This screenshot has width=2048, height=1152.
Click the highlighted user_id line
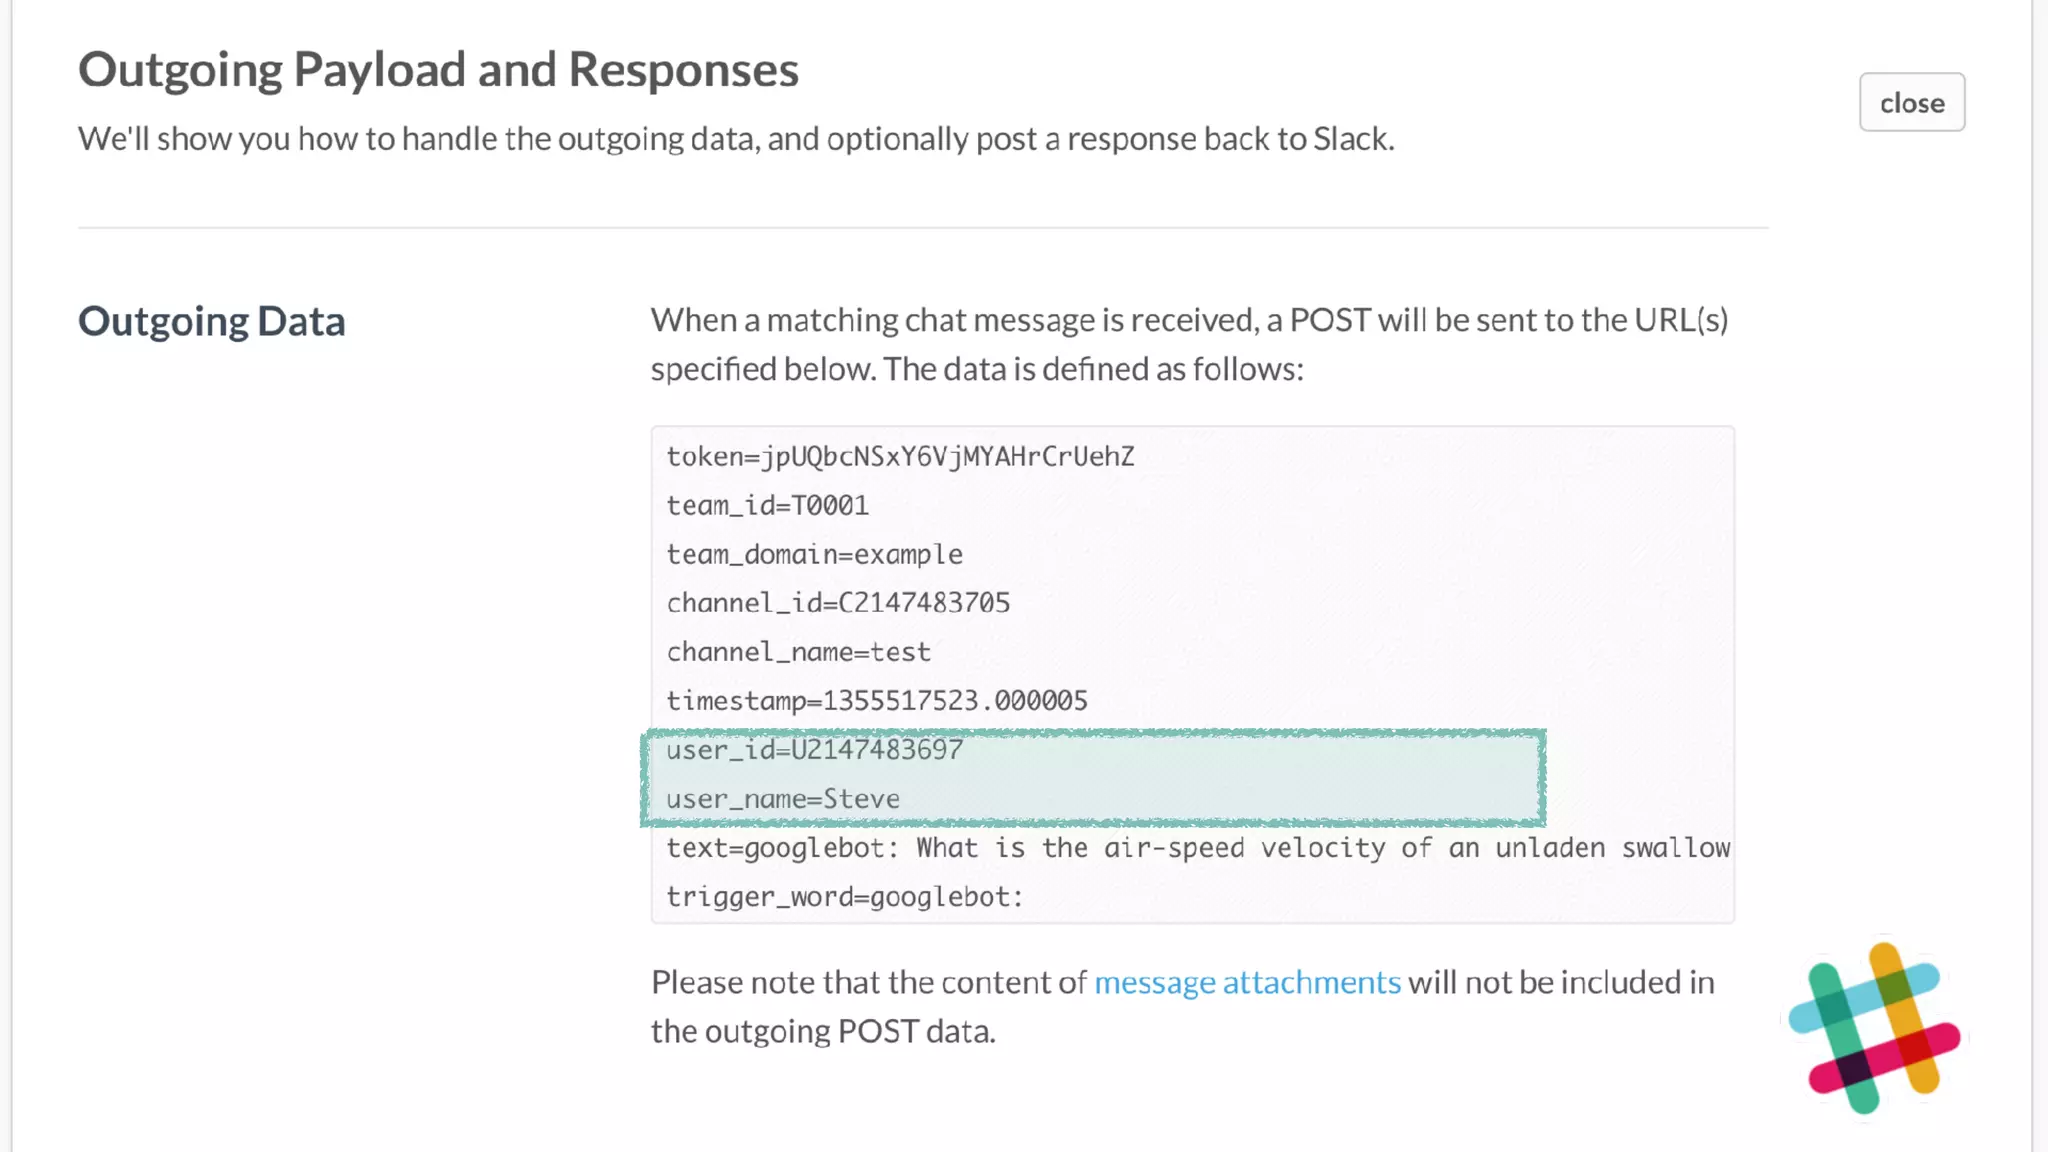(814, 750)
